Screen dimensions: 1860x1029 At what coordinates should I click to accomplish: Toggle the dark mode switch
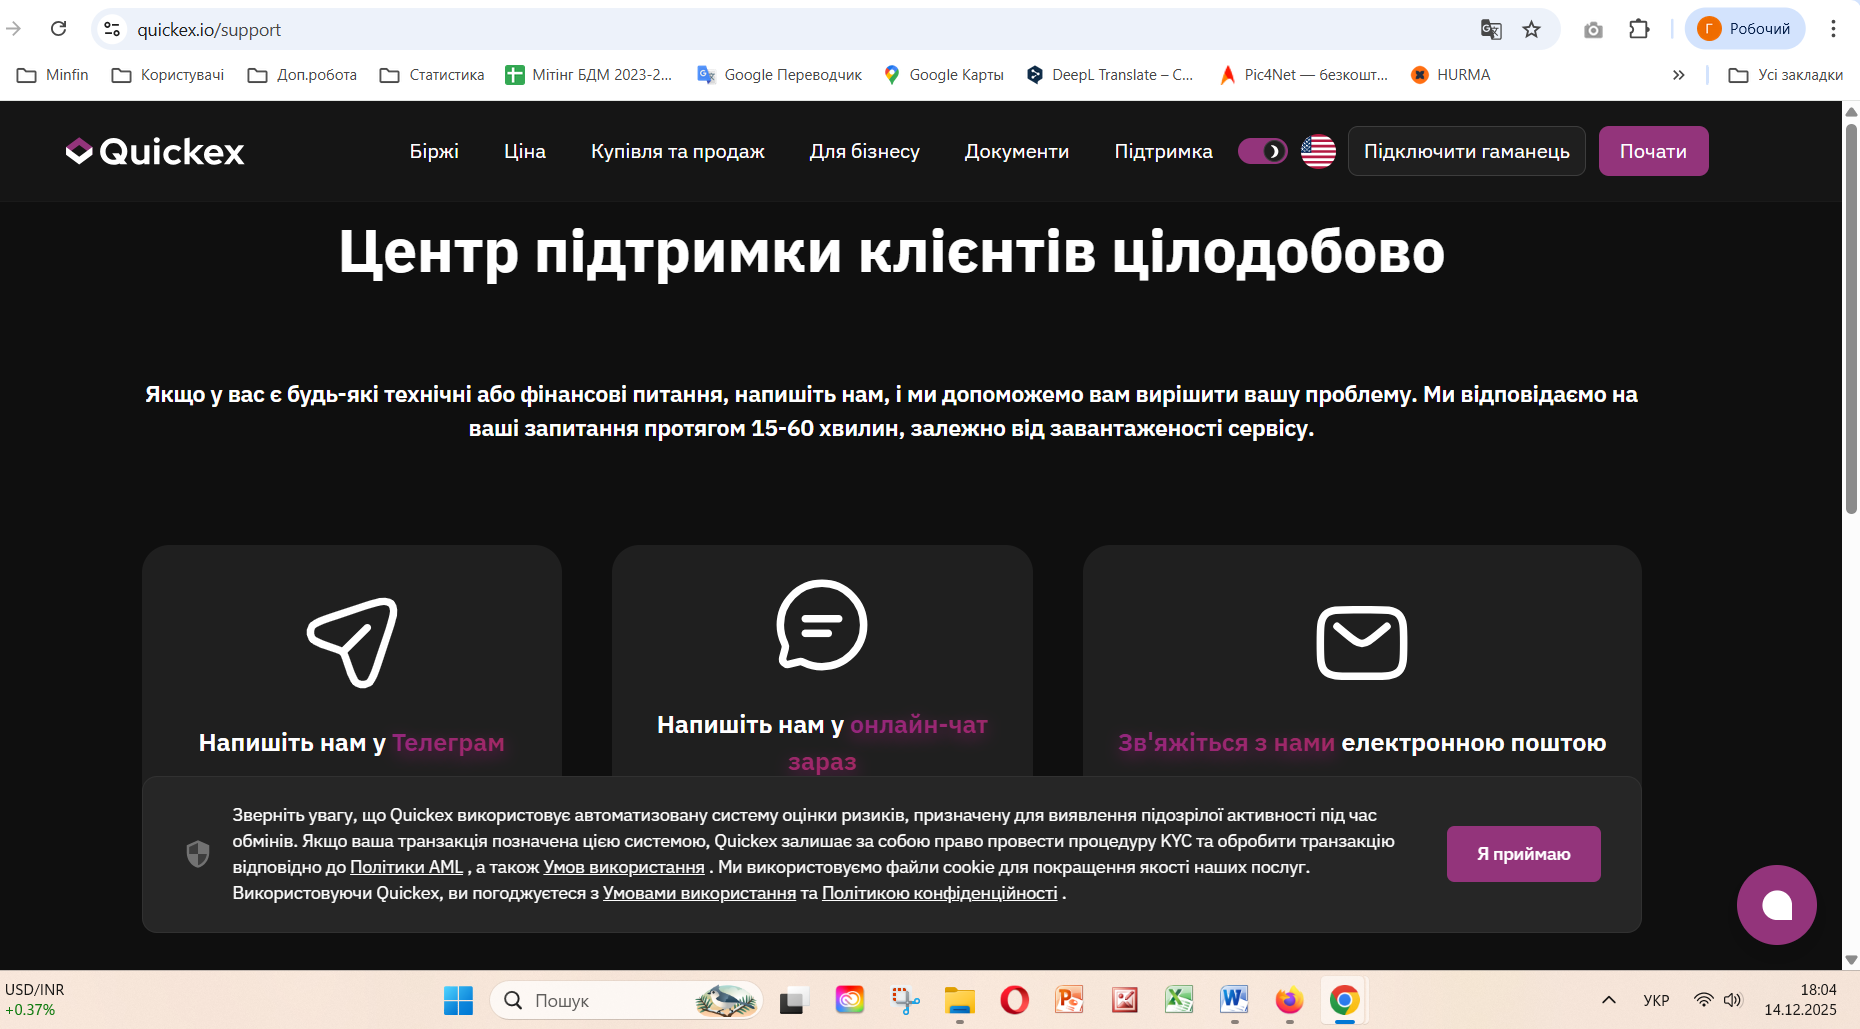(1263, 151)
